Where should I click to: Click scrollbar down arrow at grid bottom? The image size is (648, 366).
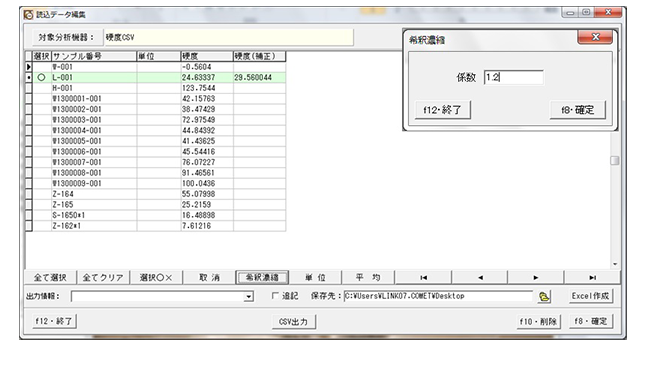pyautogui.click(x=615, y=264)
